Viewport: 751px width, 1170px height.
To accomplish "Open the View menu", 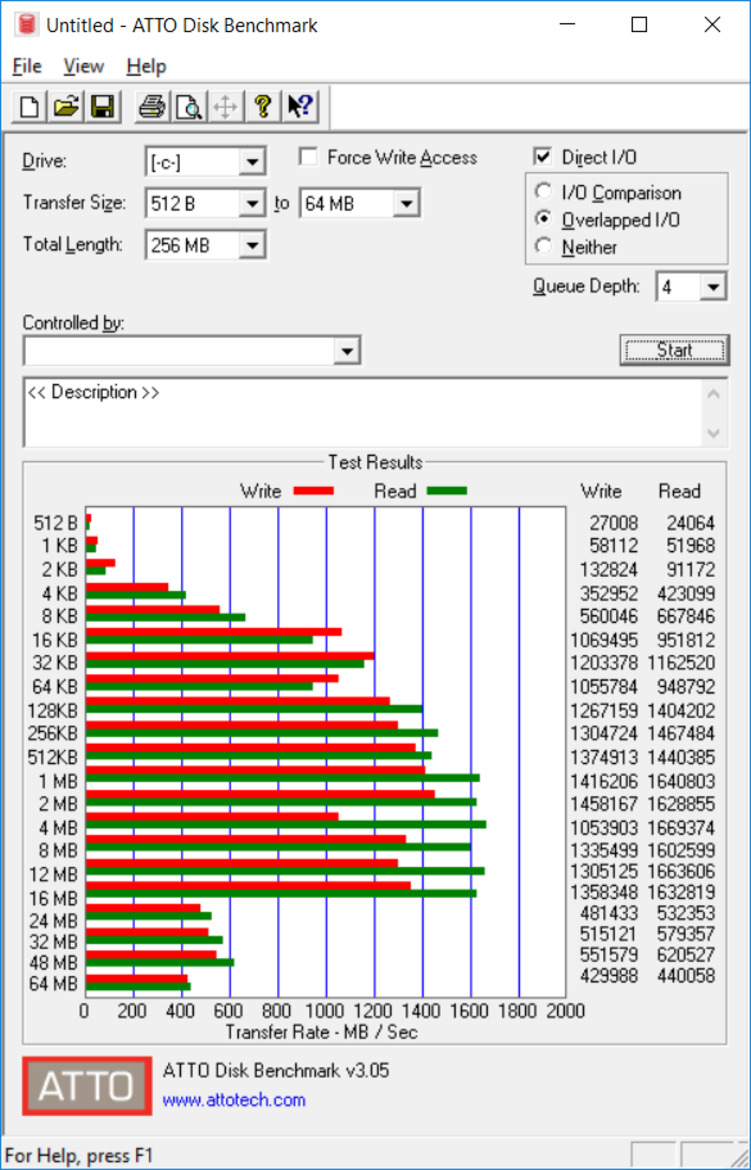I will tap(83, 66).
